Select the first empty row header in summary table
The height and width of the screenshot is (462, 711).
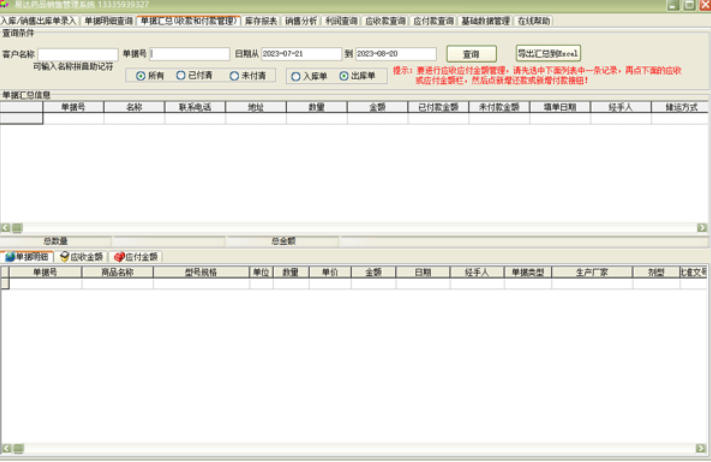(21, 118)
